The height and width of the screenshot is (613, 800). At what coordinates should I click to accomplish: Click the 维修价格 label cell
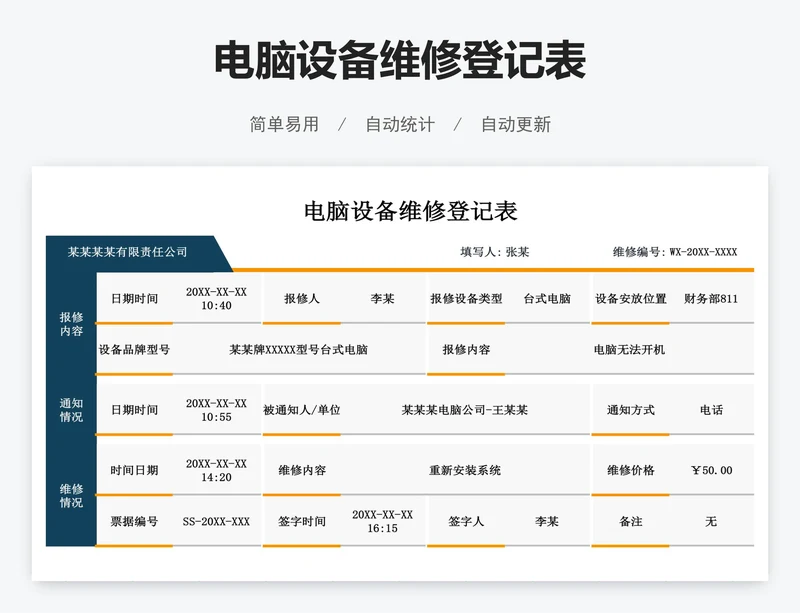pos(631,470)
